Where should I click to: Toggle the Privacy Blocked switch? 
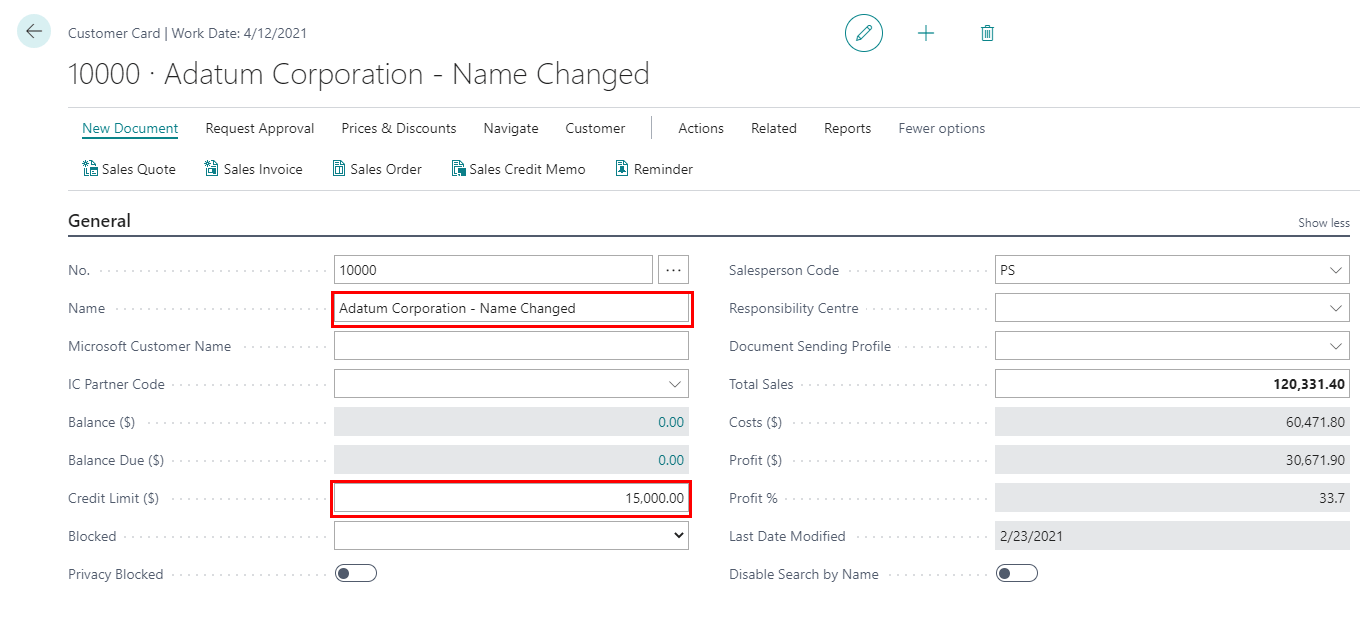(x=356, y=574)
